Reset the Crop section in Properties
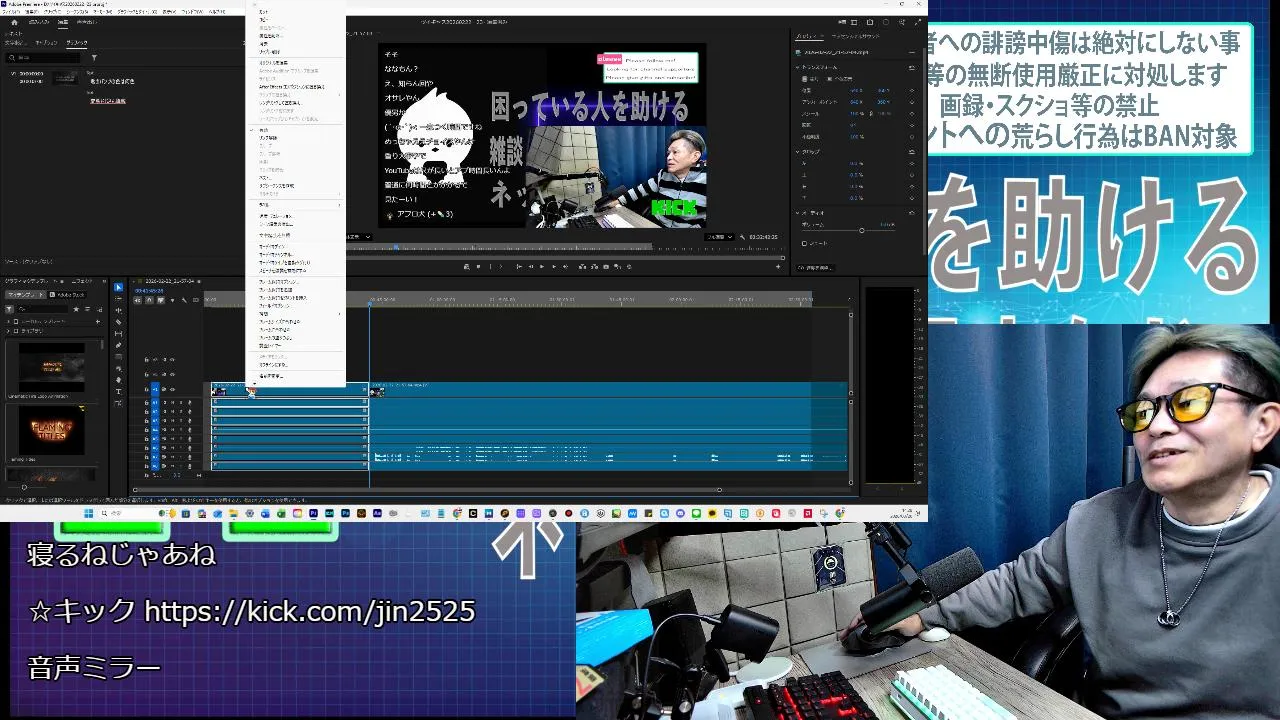The height and width of the screenshot is (720, 1280). pos(912,152)
